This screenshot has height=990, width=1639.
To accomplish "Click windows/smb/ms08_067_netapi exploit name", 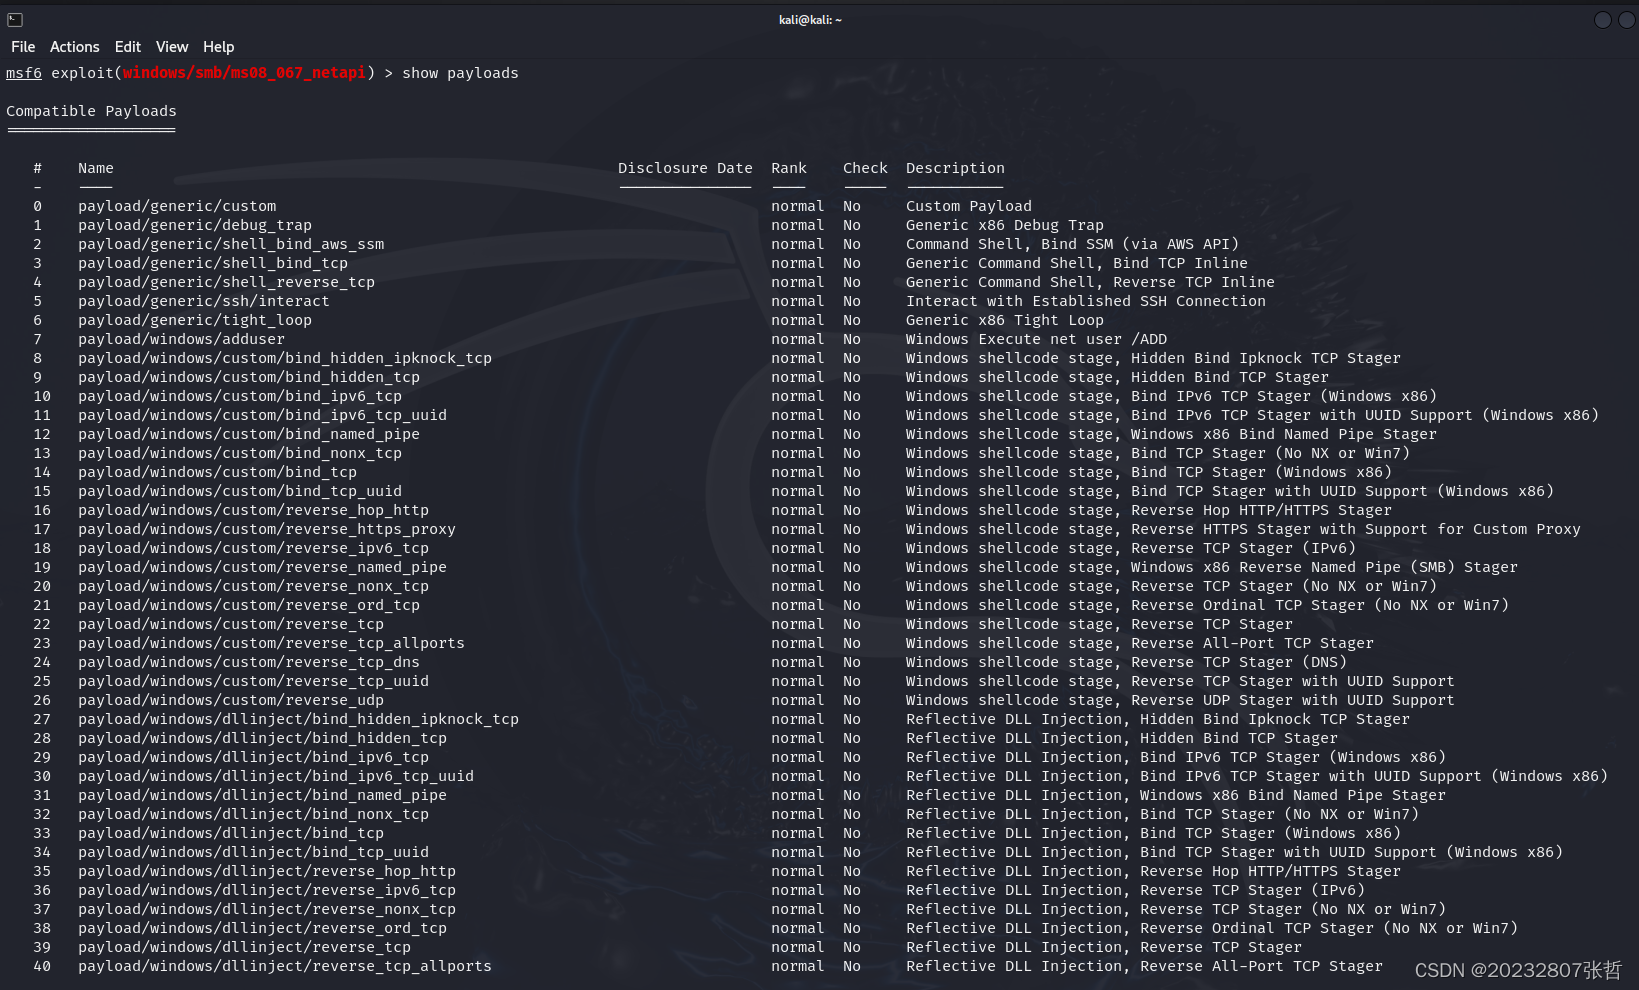I will (x=245, y=73).
